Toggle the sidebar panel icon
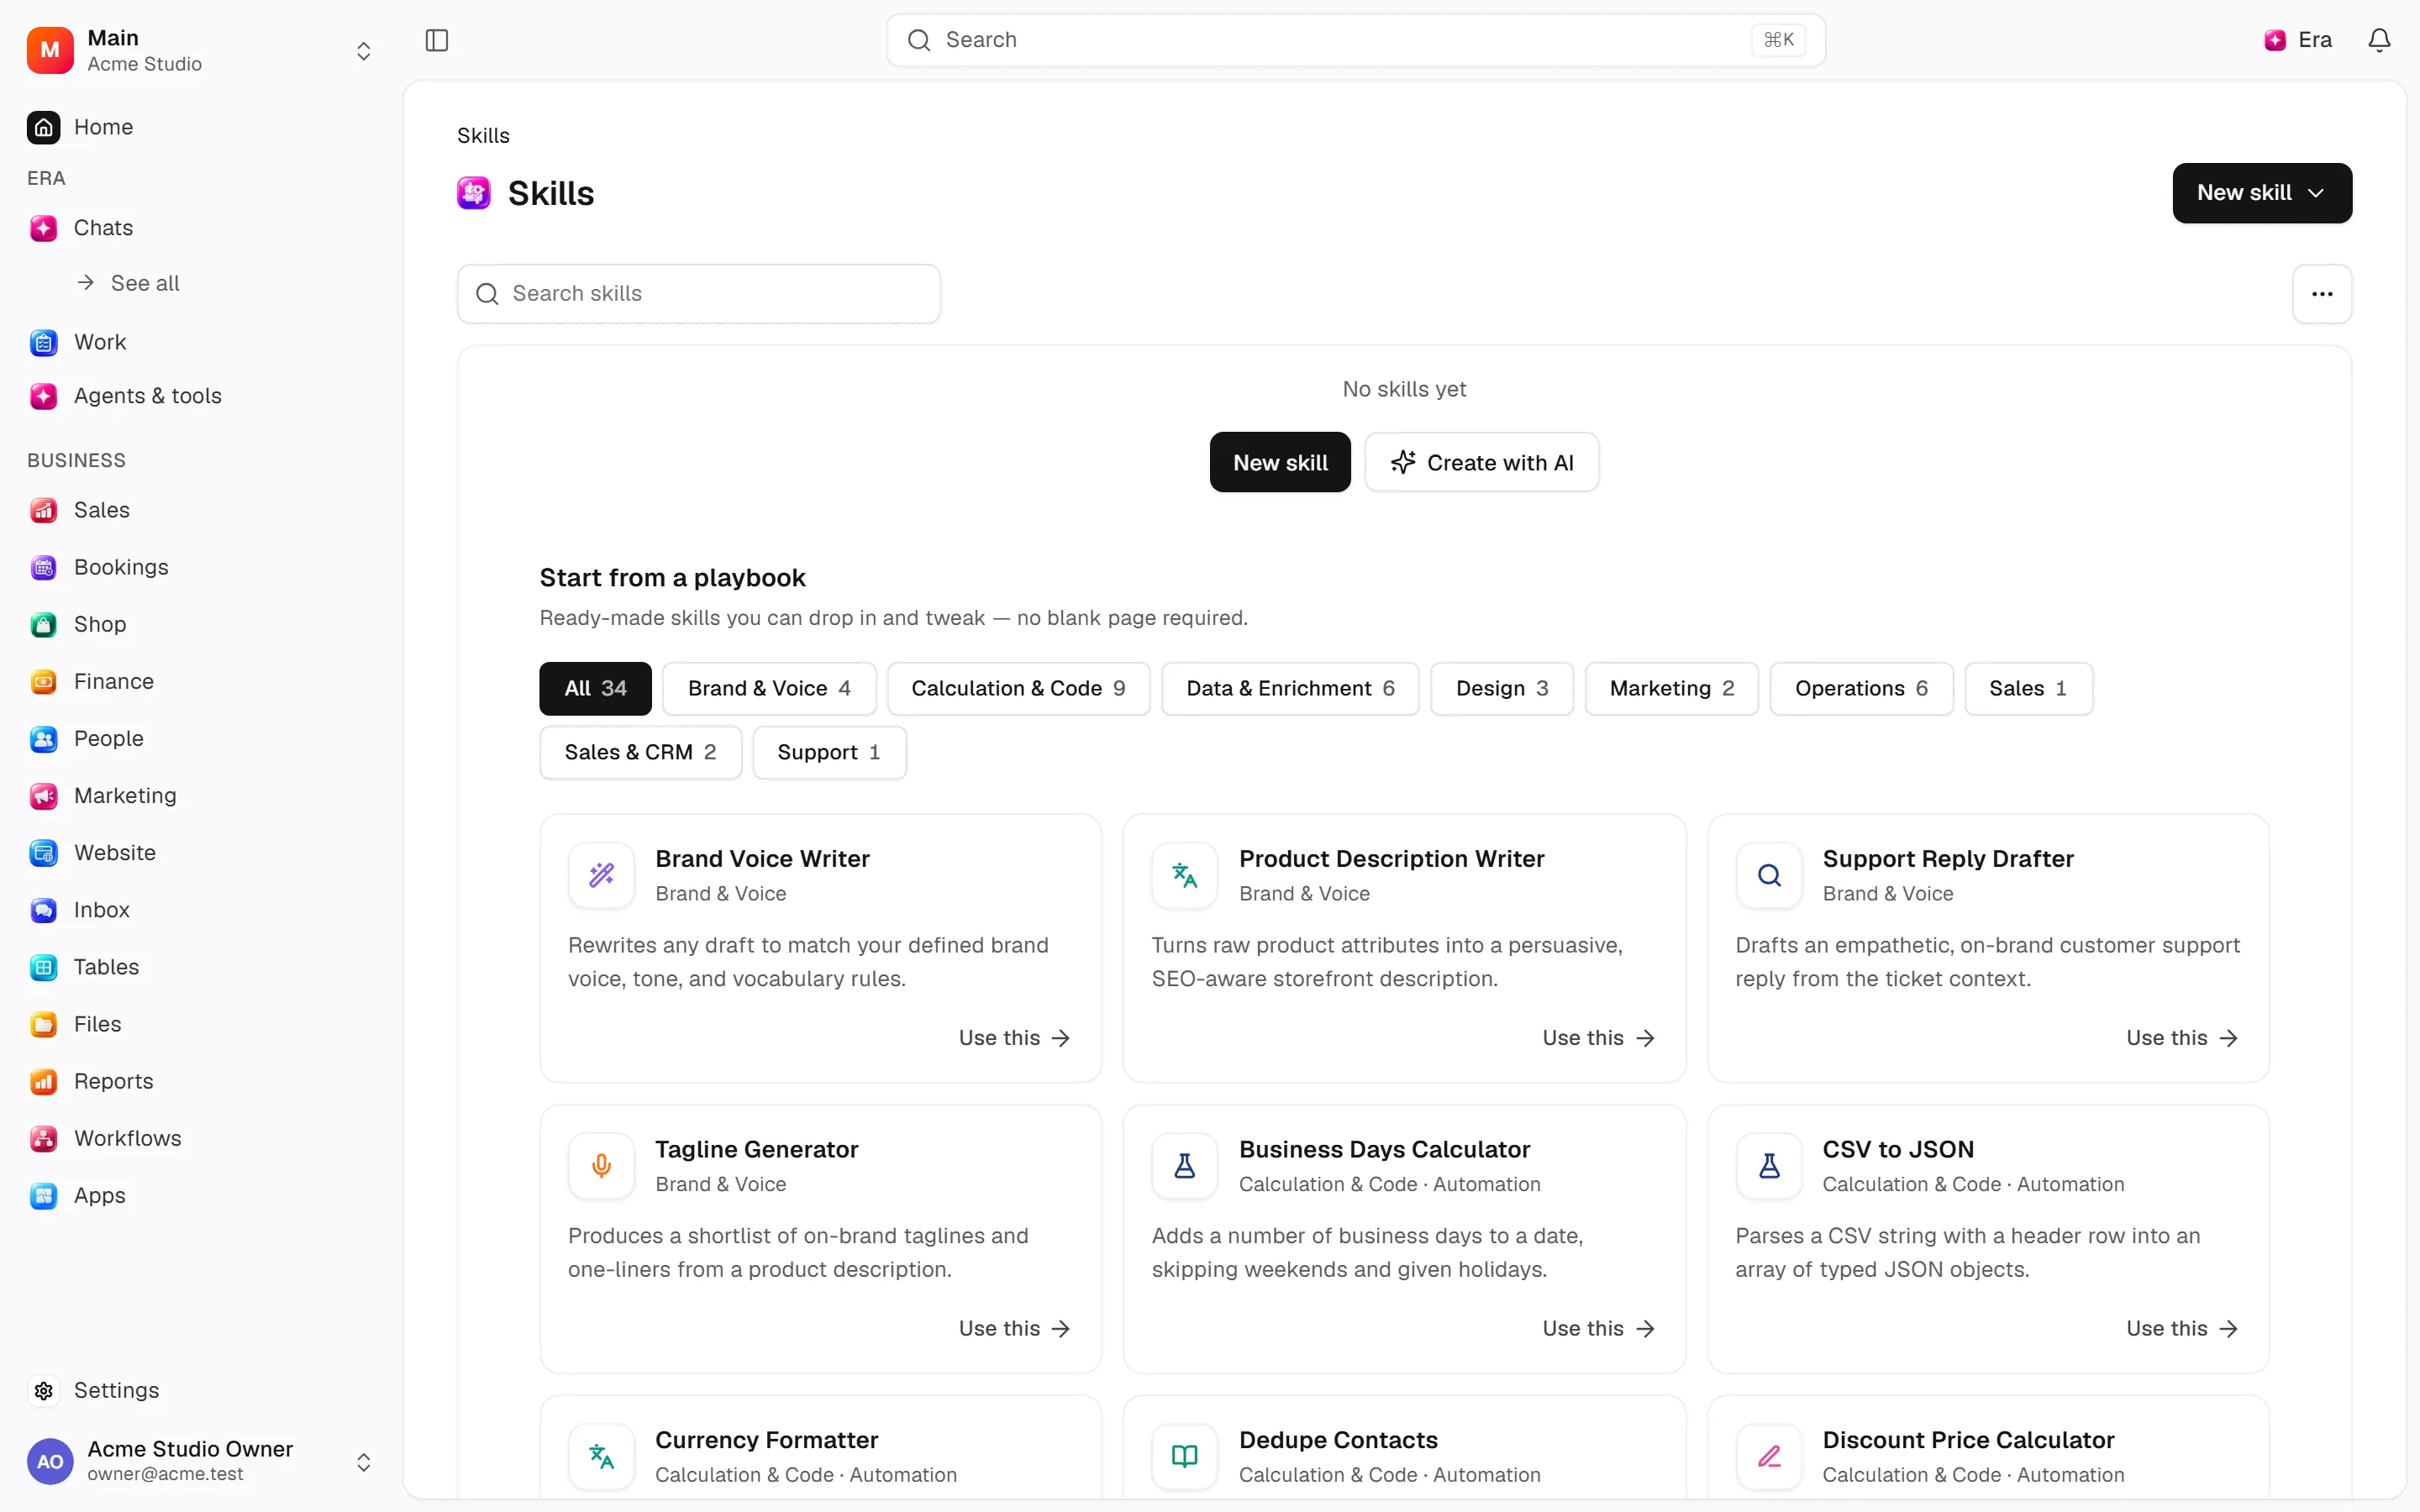2420x1512 pixels. click(437, 40)
